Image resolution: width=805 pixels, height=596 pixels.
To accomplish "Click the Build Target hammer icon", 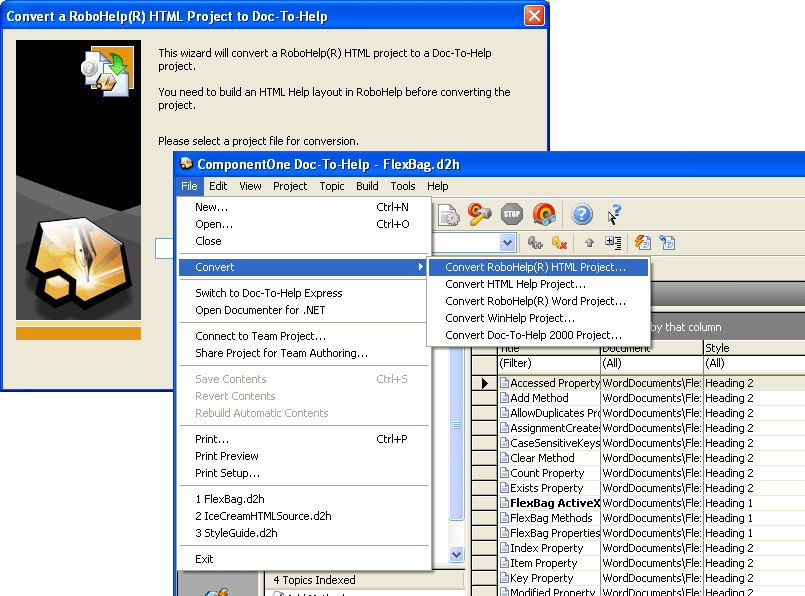I will tap(480, 214).
